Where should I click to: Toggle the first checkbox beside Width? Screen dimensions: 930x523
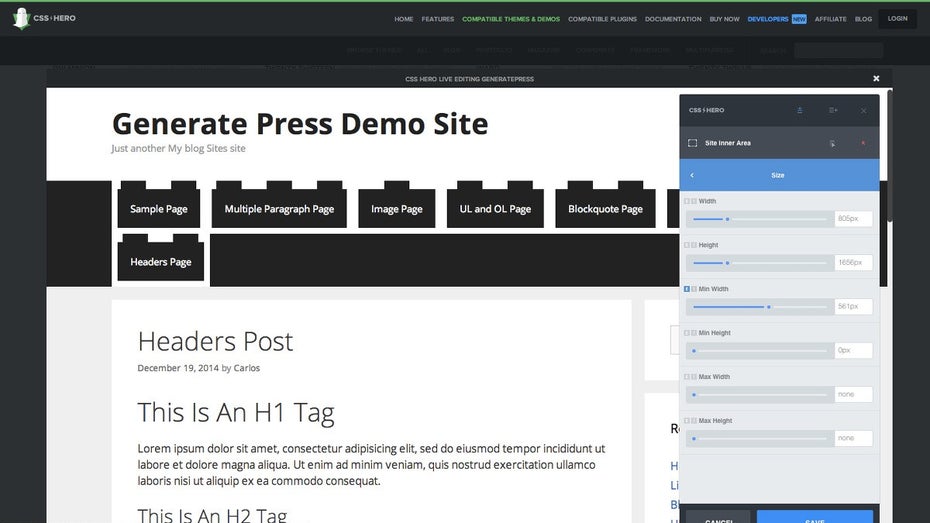pos(687,201)
